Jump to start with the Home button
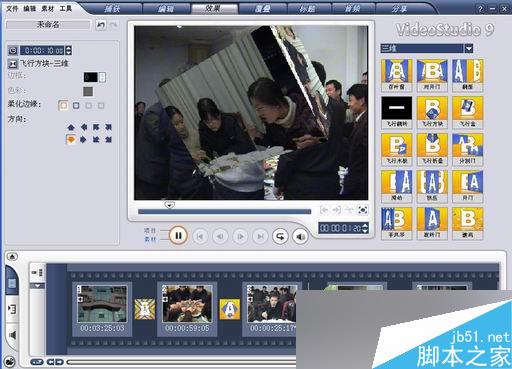Screen dimensions: 512x369 pos(200,237)
